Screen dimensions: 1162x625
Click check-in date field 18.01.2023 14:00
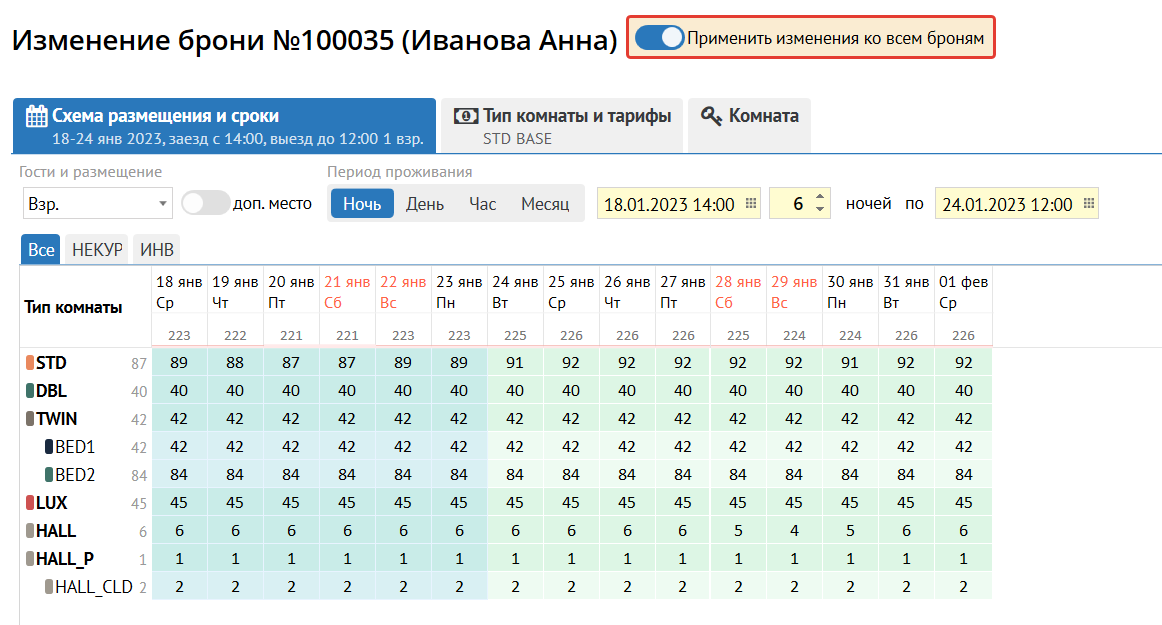coord(670,204)
